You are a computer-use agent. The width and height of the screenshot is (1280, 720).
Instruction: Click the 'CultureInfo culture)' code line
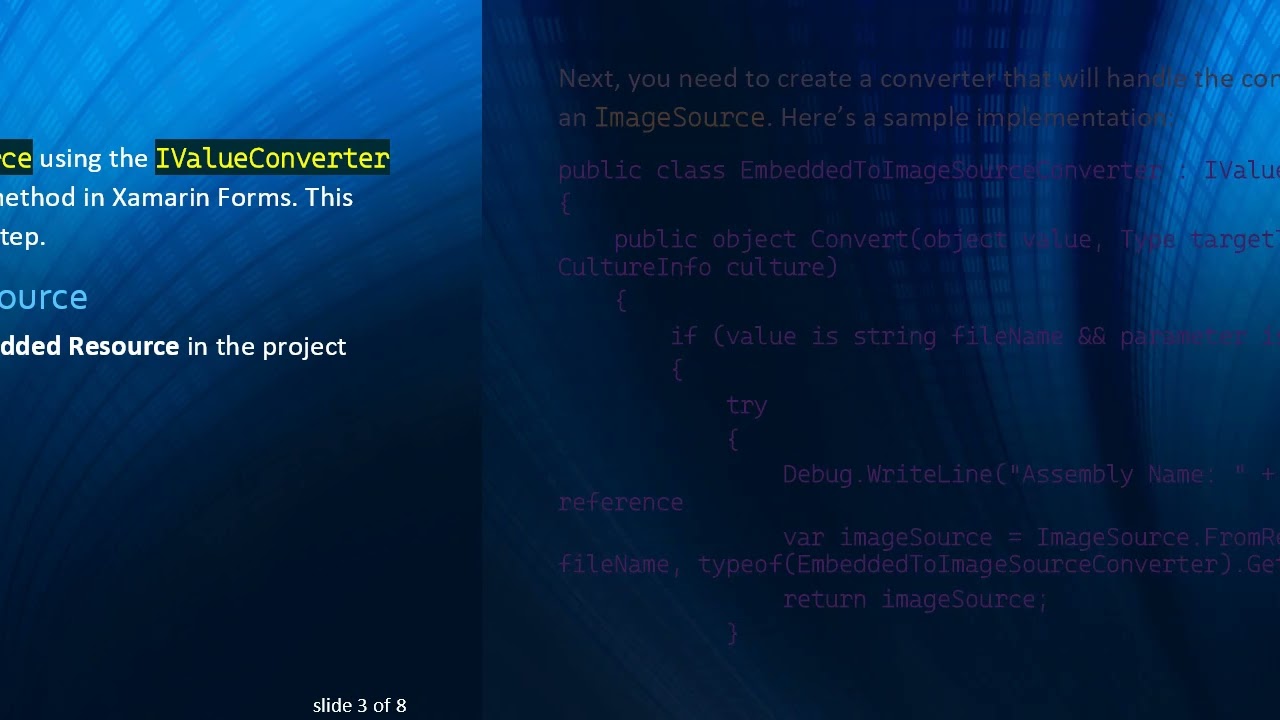click(x=698, y=267)
